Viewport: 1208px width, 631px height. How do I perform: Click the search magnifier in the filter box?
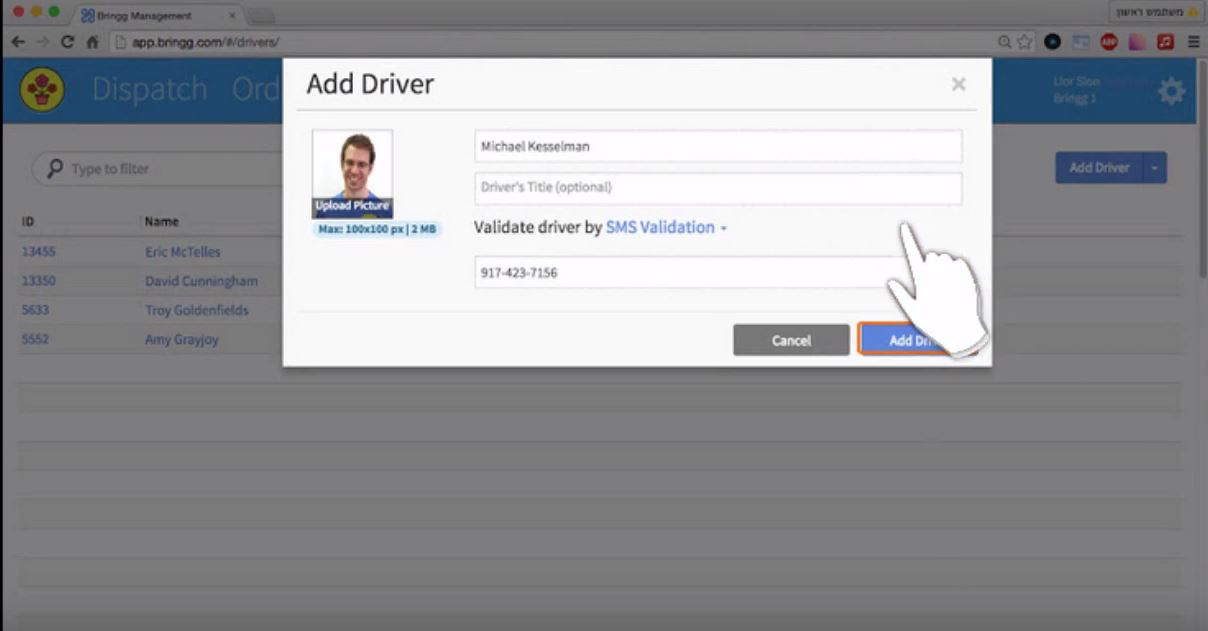point(56,168)
